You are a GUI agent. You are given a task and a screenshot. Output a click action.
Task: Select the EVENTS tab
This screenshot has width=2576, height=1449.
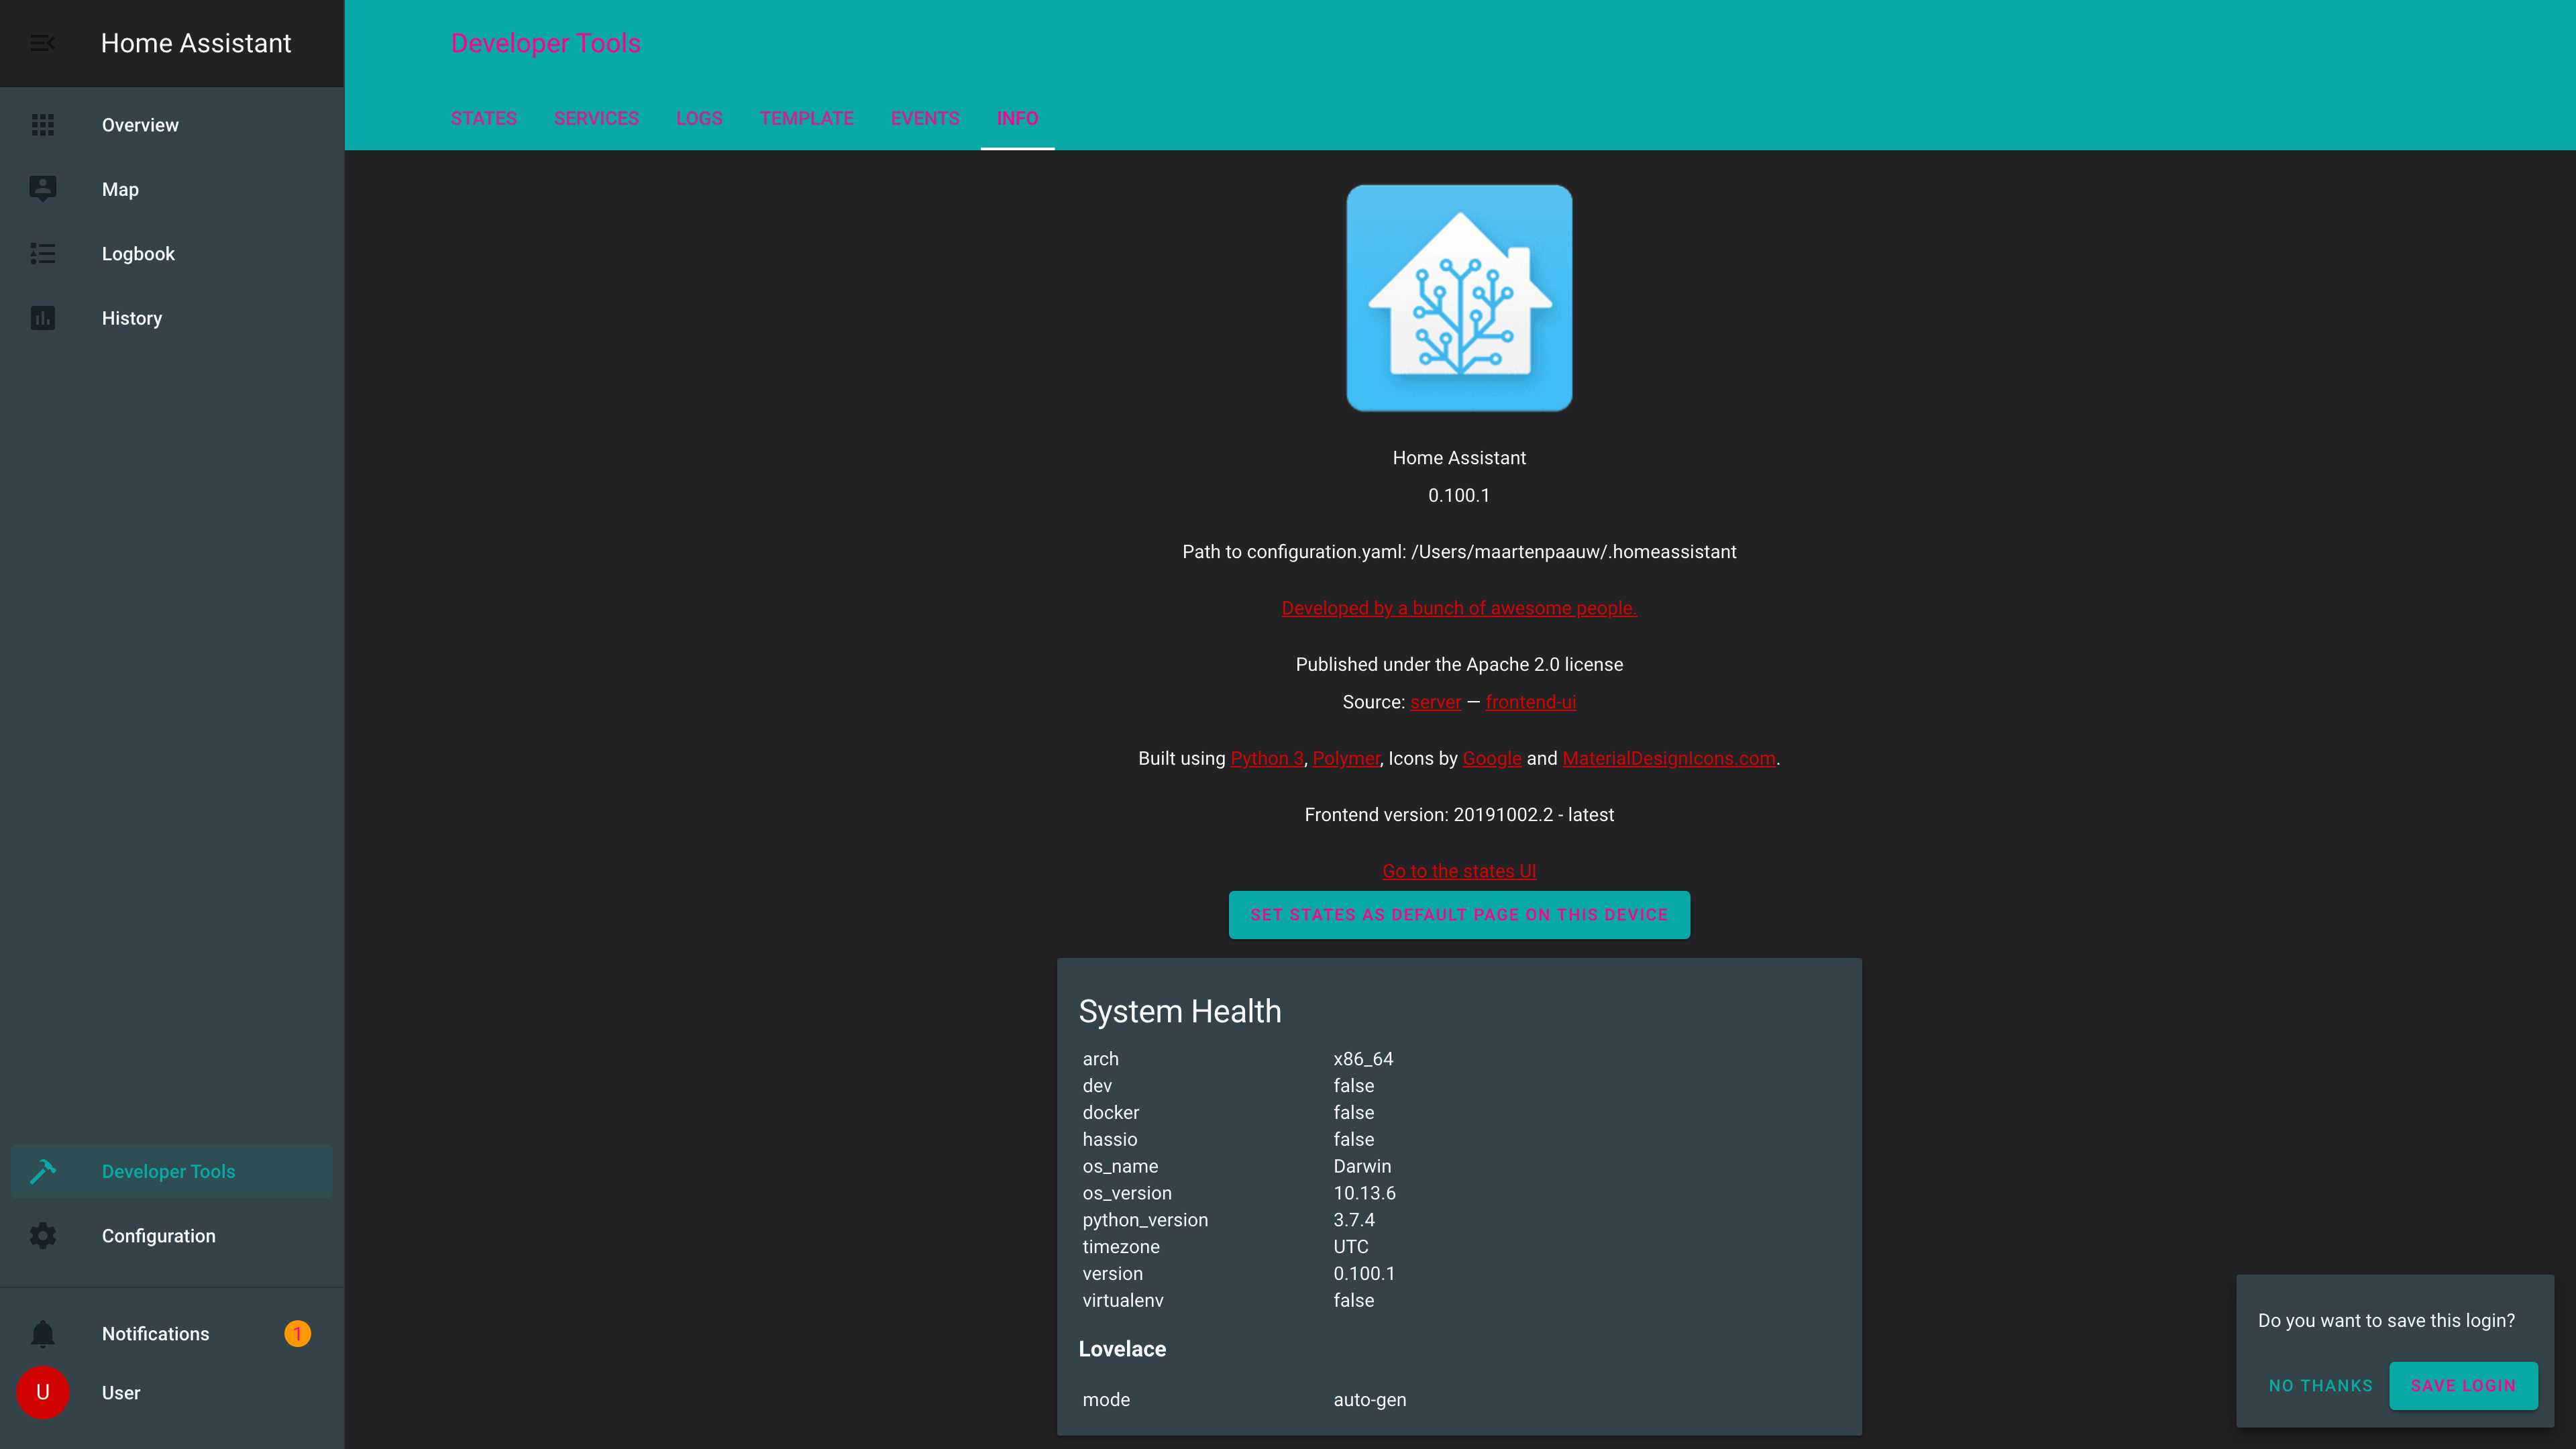(925, 119)
